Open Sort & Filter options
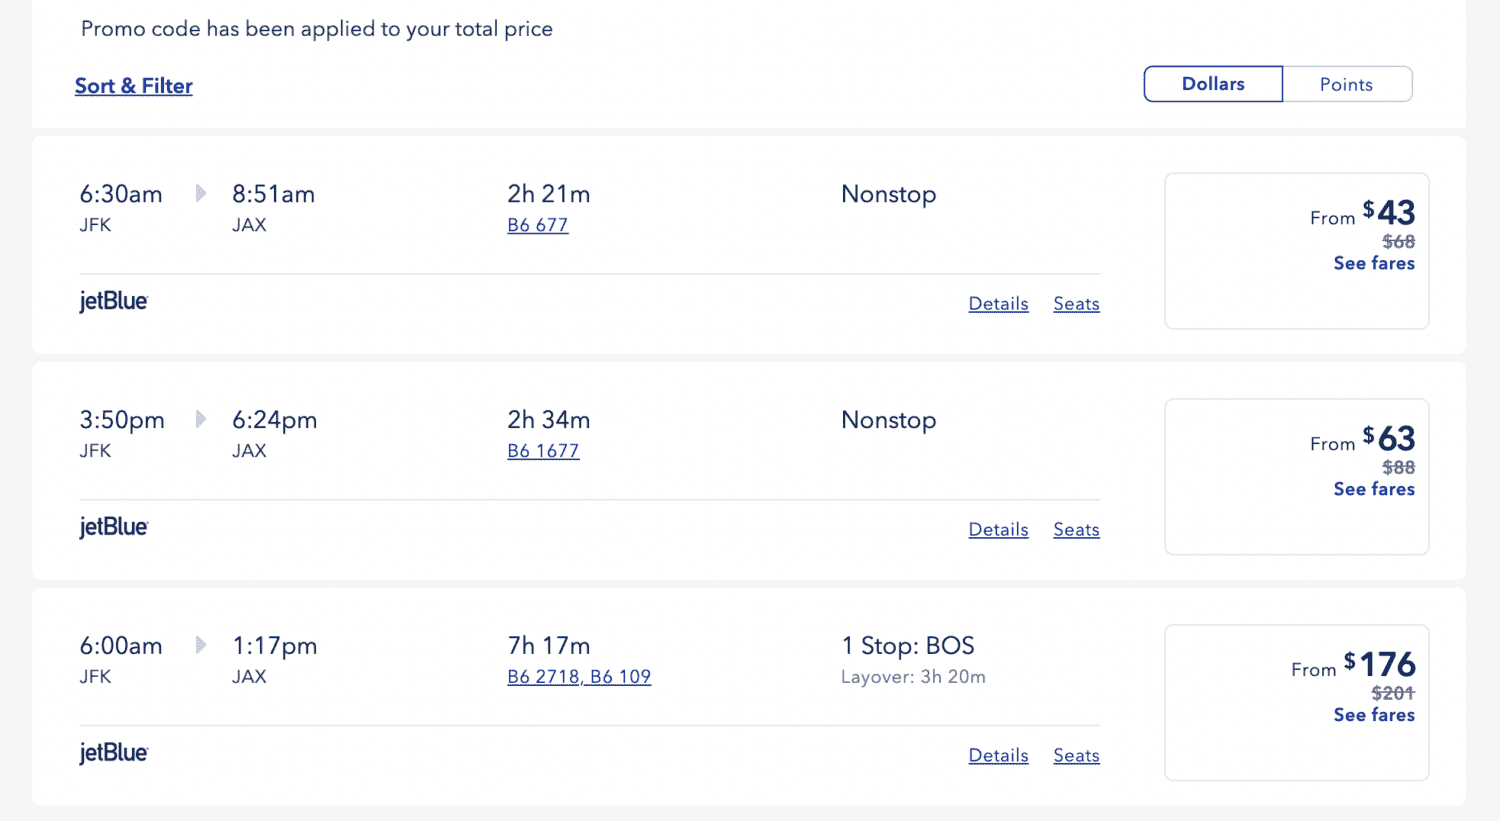 coord(133,86)
